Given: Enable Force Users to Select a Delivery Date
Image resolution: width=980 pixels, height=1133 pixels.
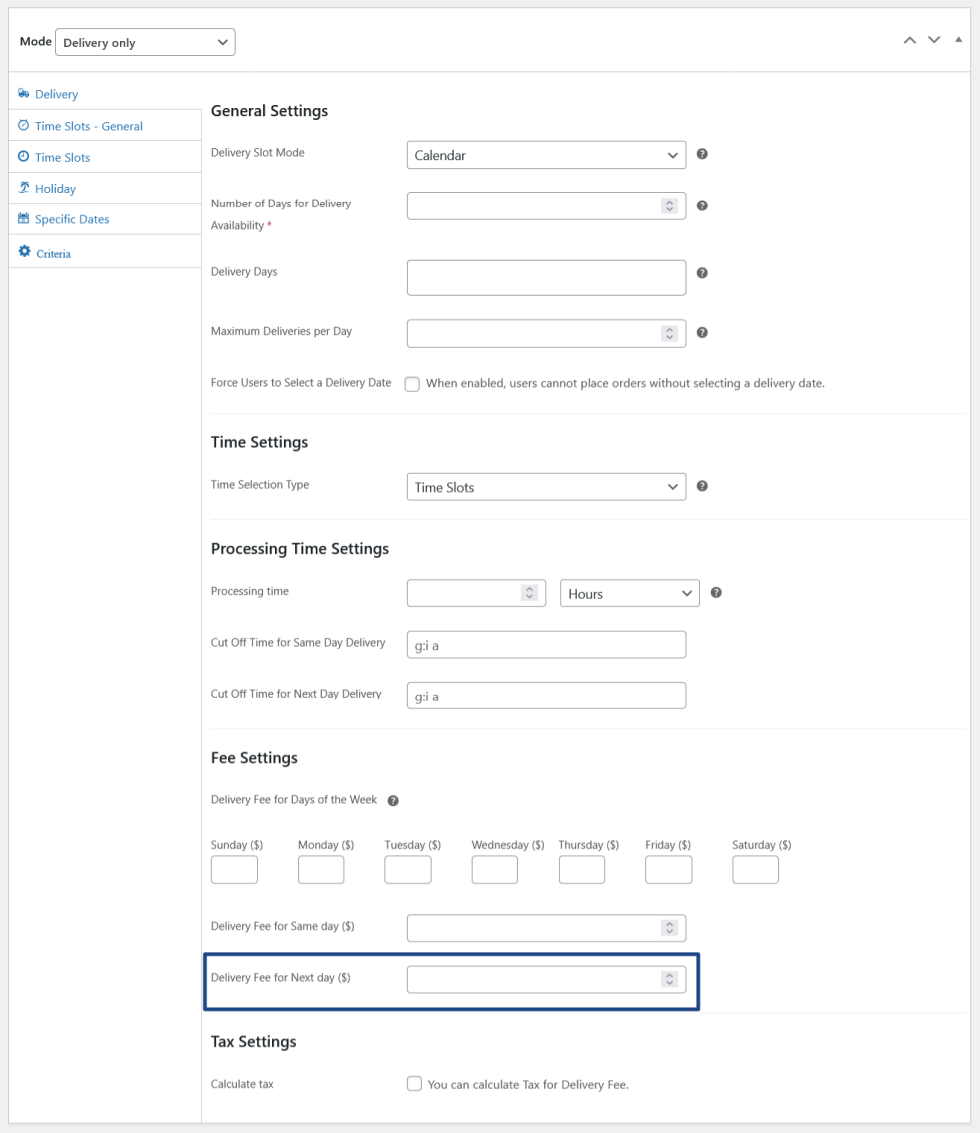Looking at the screenshot, I should click(x=413, y=384).
